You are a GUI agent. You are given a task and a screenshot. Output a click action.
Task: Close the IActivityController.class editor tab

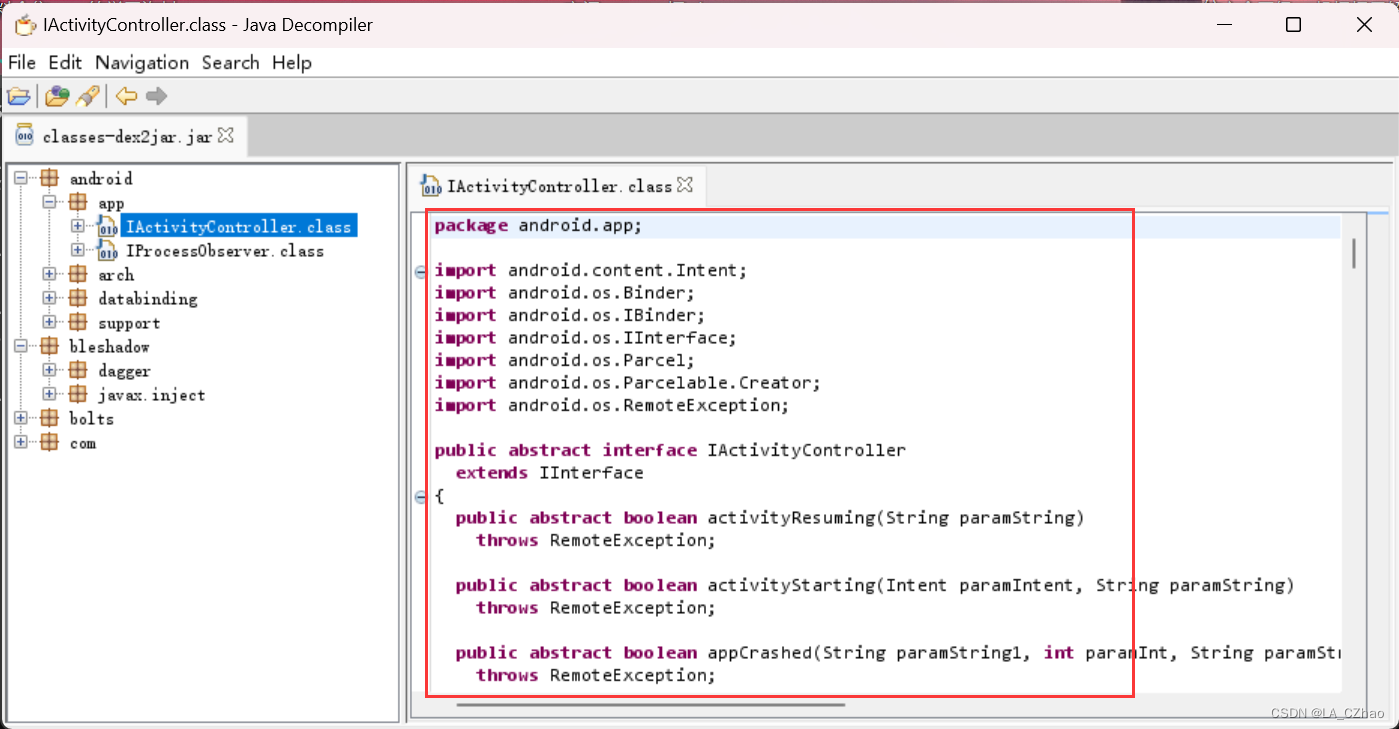pyautogui.click(x=685, y=185)
